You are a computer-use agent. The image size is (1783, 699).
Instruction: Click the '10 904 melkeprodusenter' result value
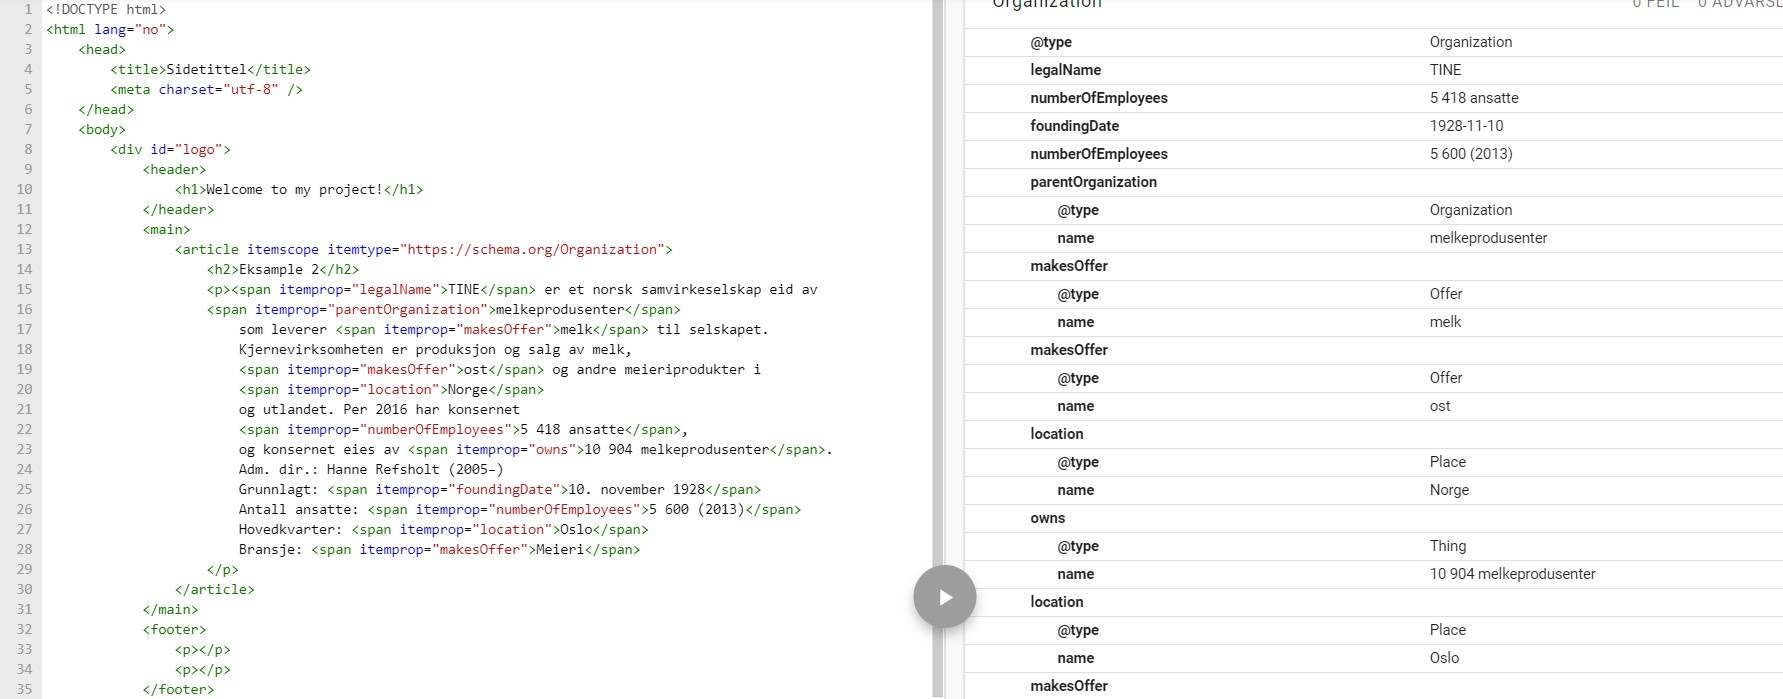tap(1513, 574)
